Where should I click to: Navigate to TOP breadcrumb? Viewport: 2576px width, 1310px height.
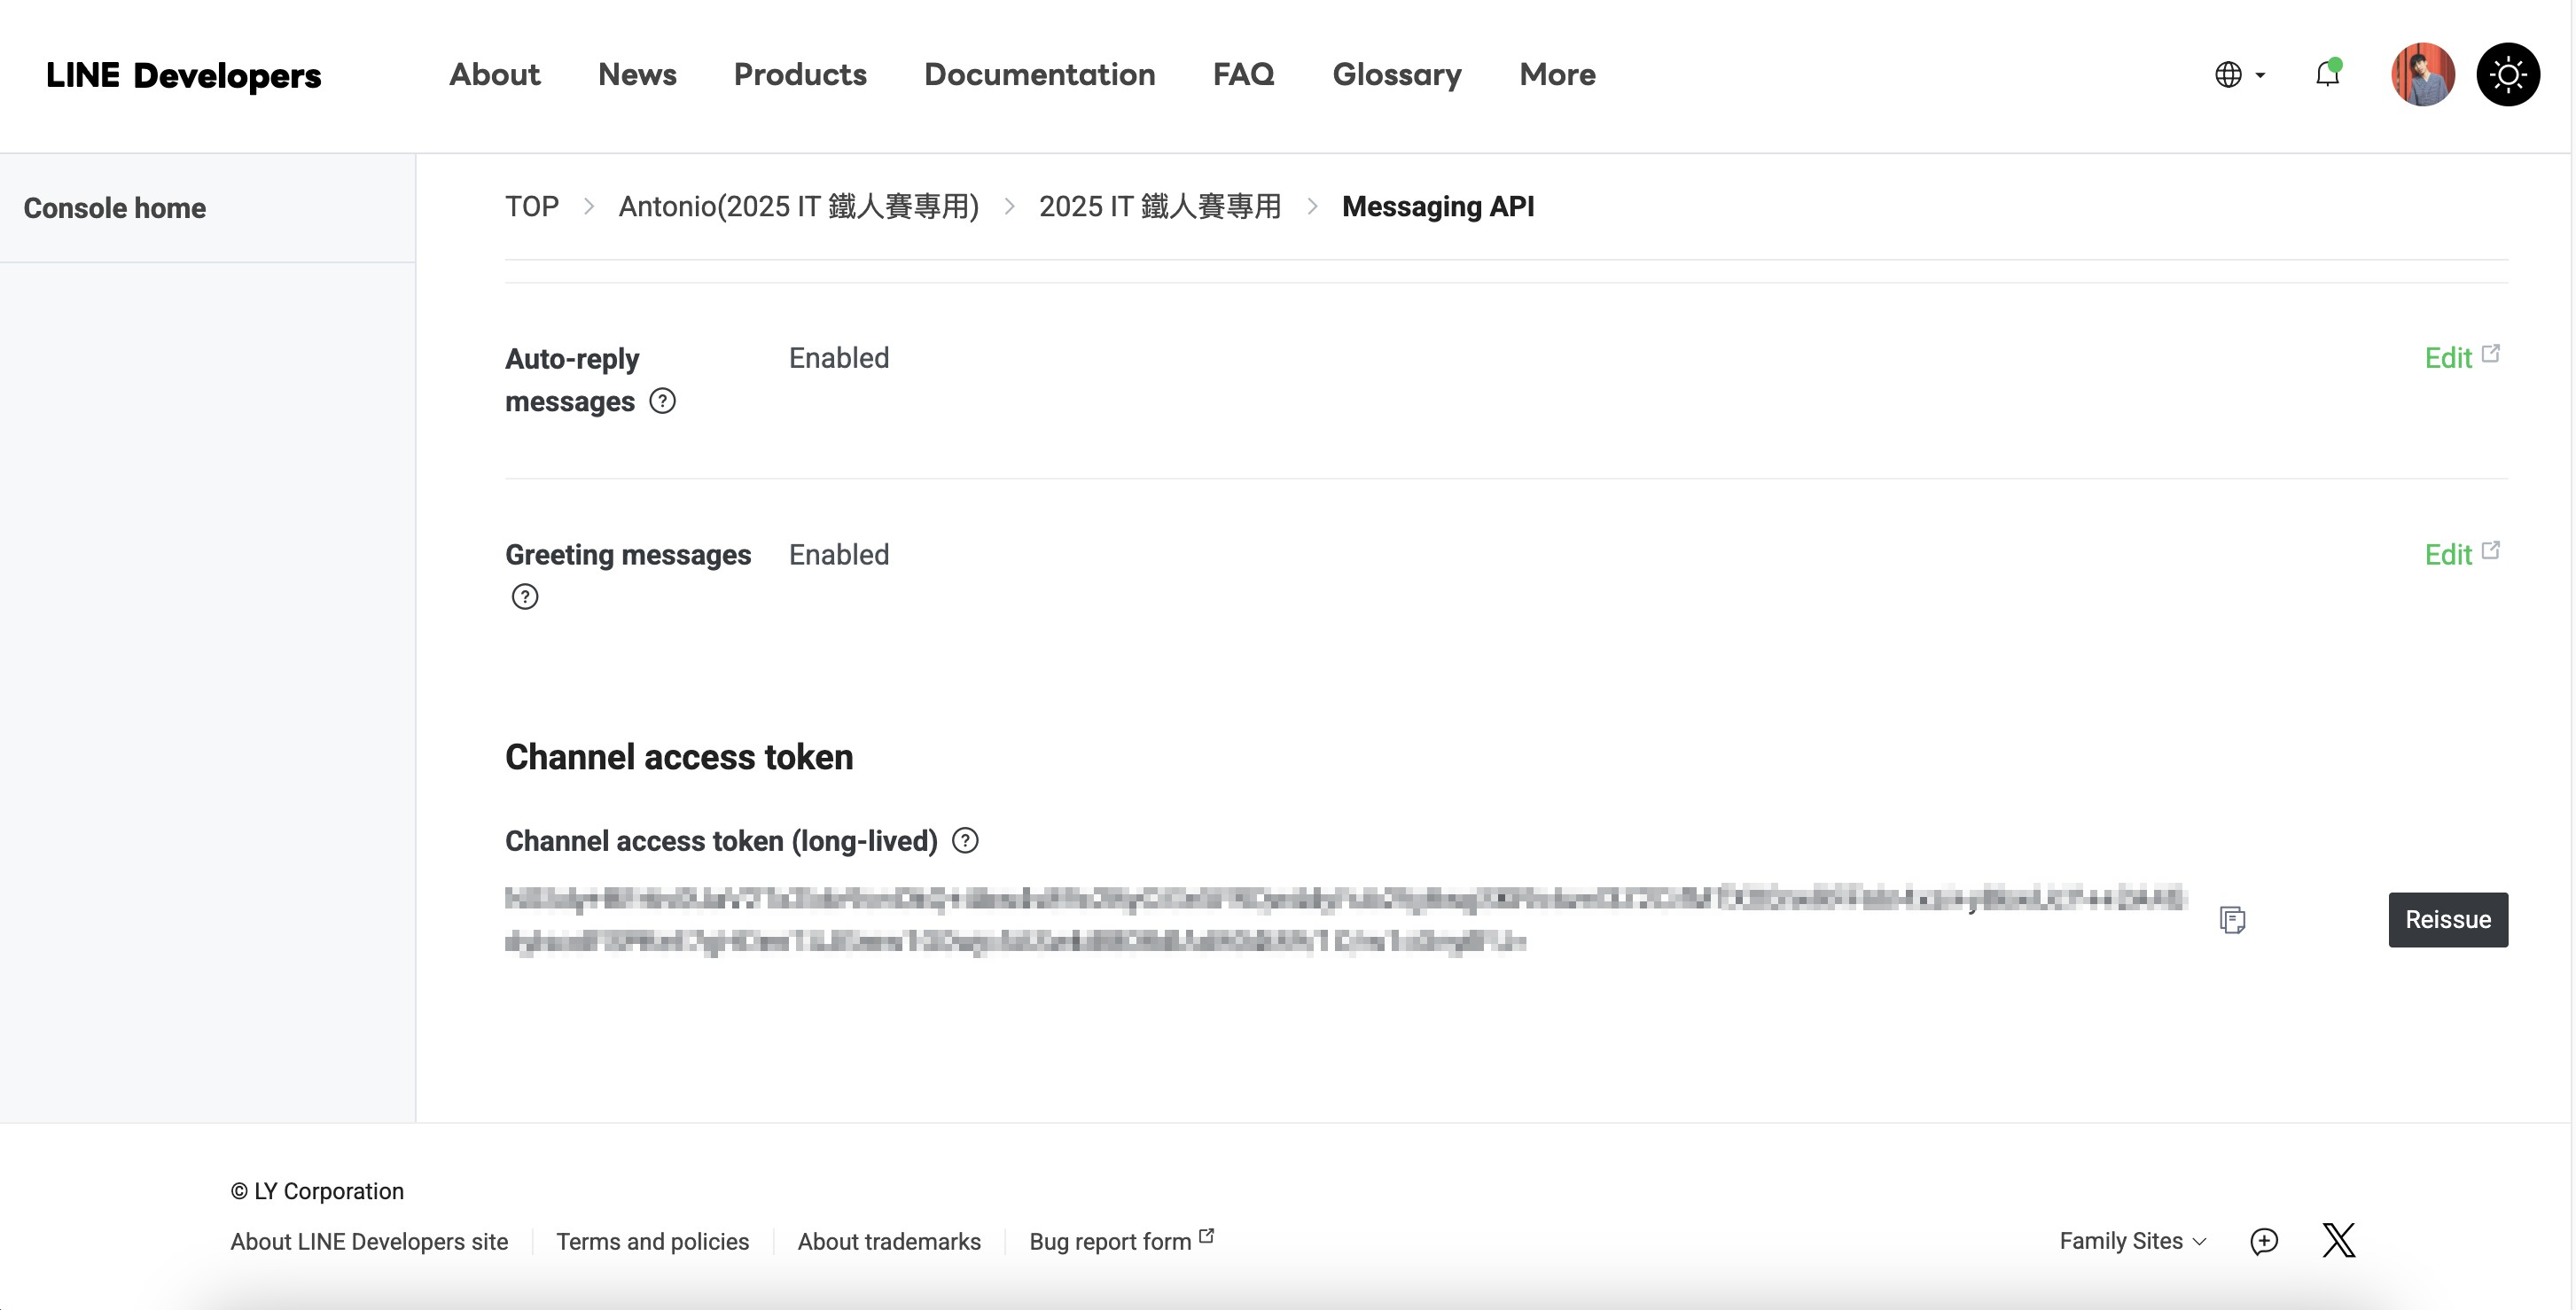pos(532,206)
